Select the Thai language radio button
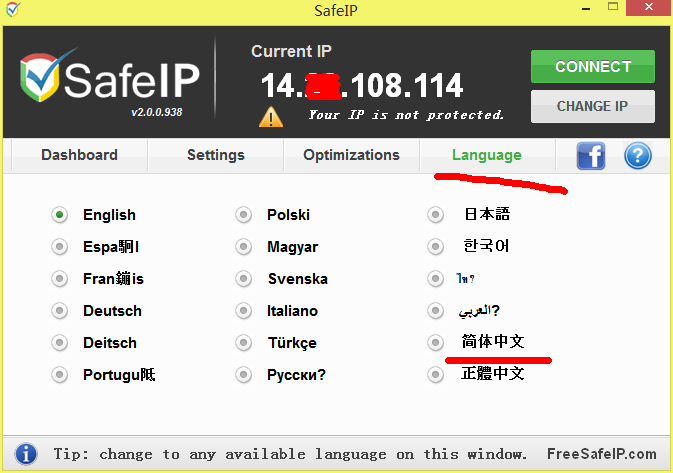Image resolution: width=673 pixels, height=473 pixels. (435, 279)
